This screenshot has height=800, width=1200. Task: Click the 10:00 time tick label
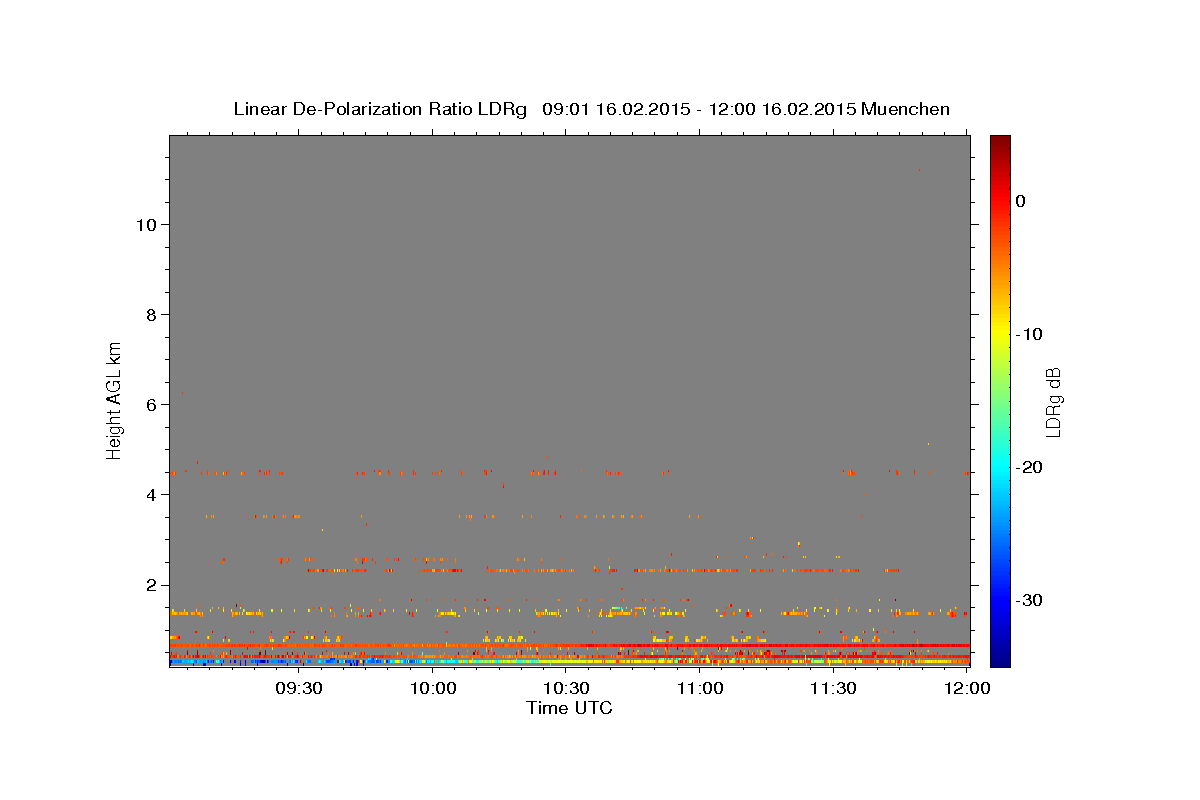[435, 689]
